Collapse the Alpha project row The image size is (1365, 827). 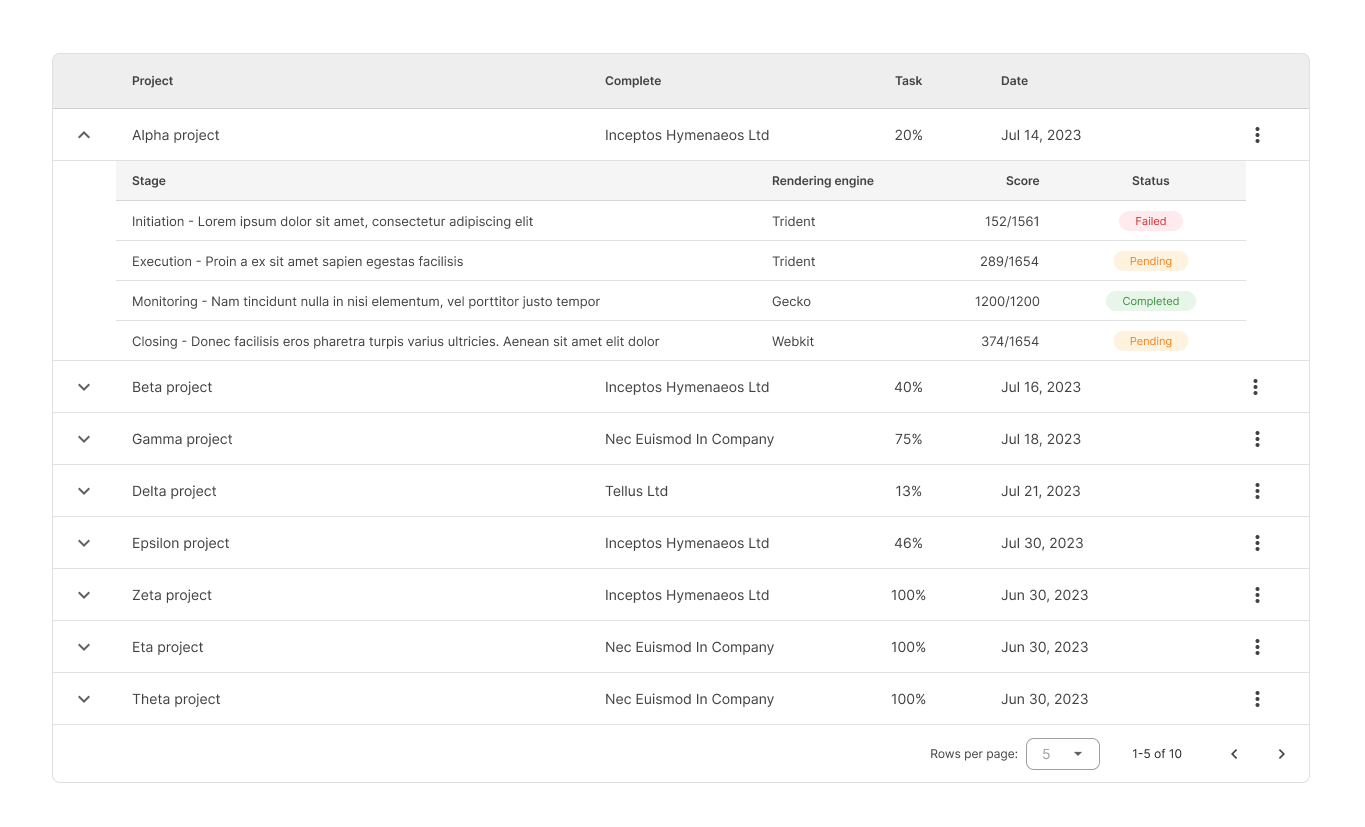point(84,135)
